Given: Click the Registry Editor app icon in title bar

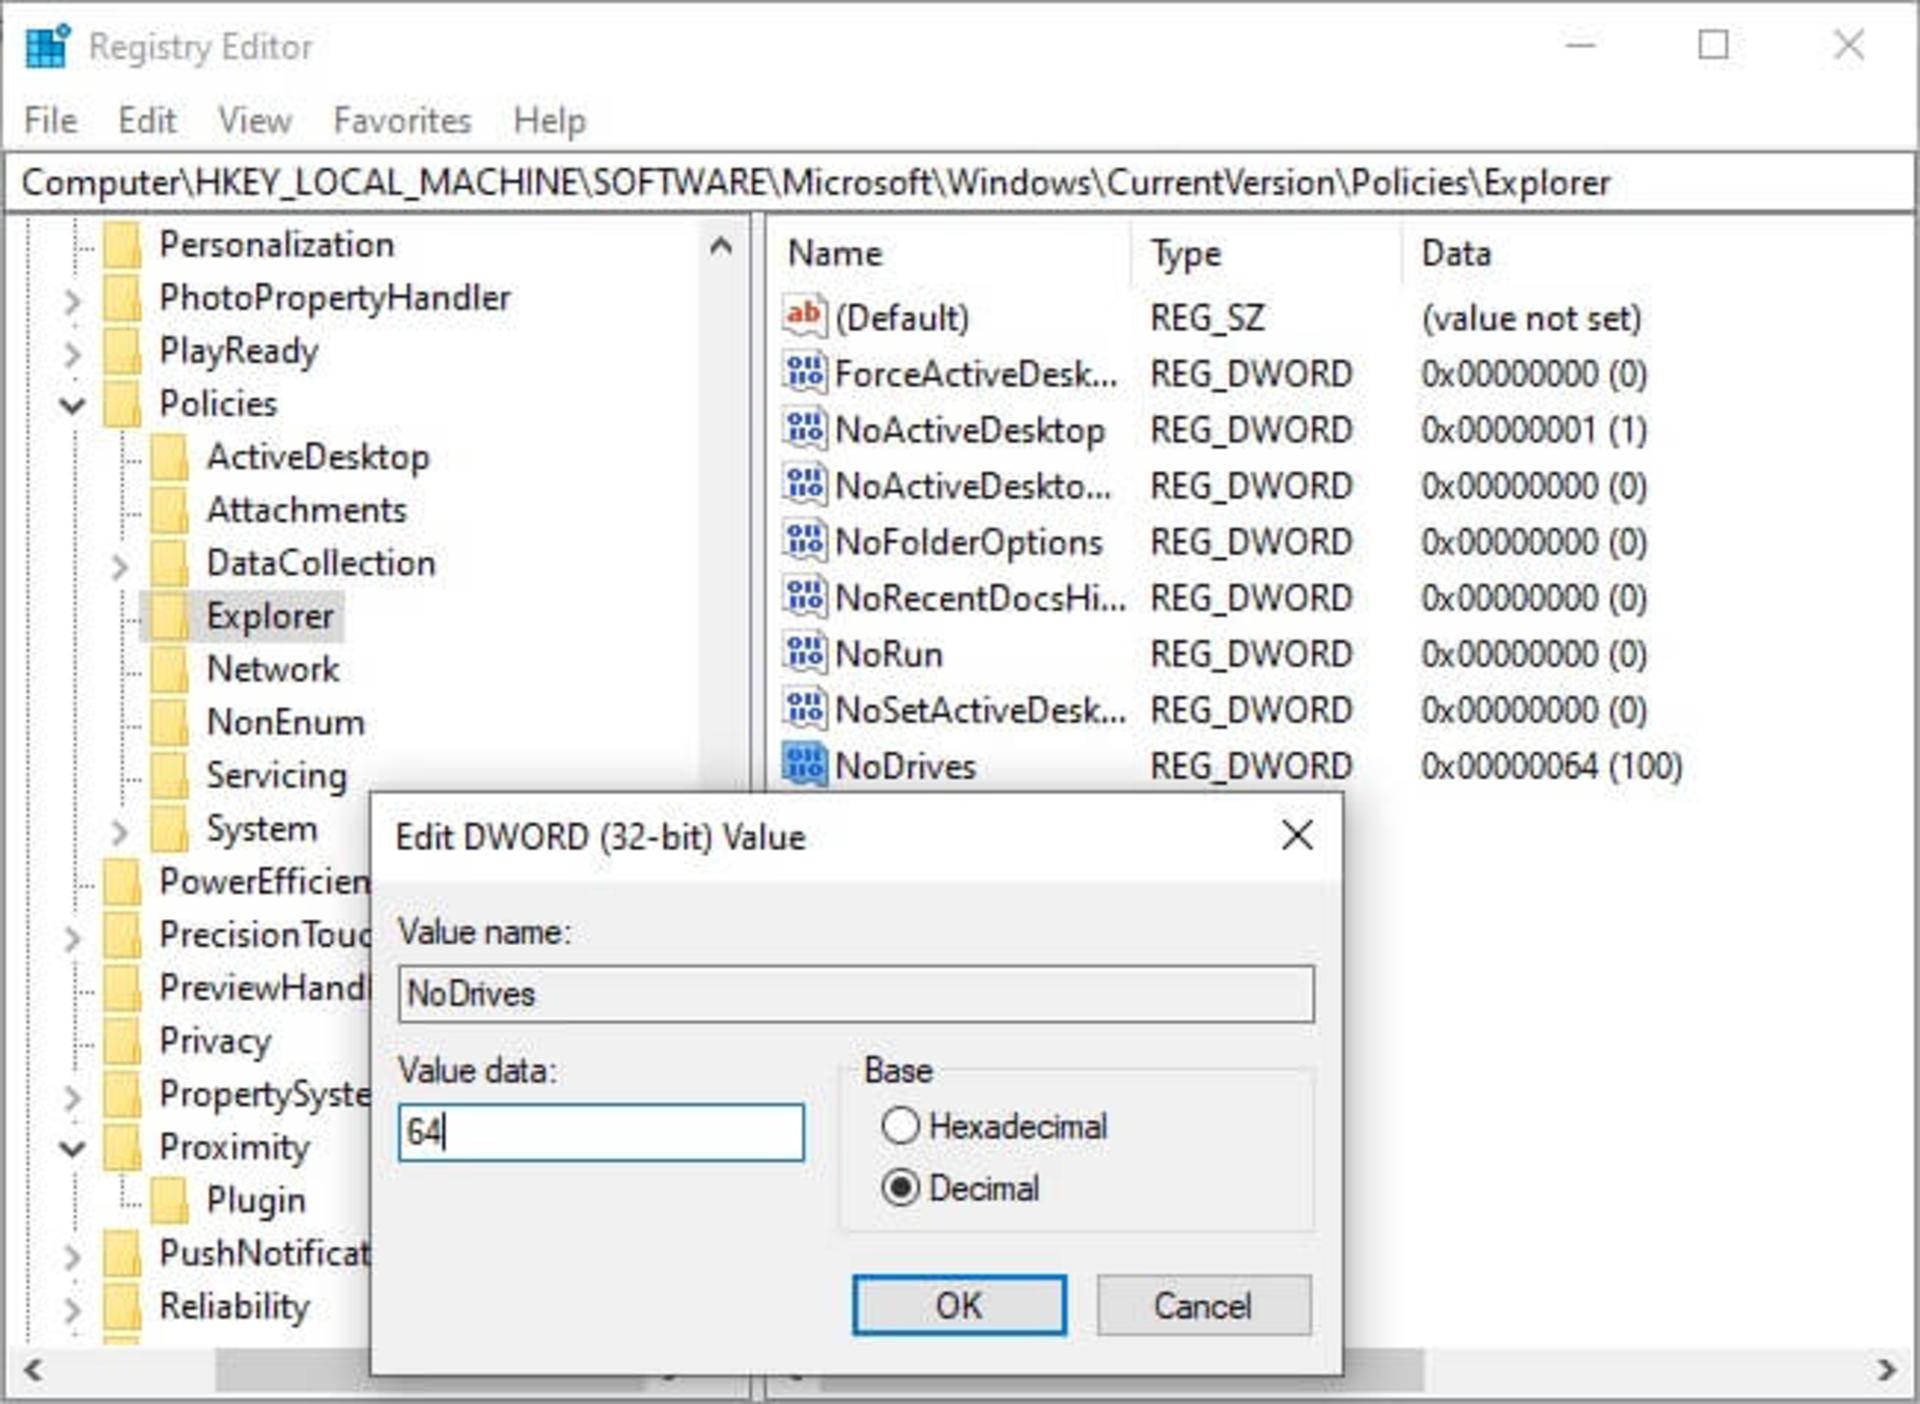Looking at the screenshot, I should 47,46.
